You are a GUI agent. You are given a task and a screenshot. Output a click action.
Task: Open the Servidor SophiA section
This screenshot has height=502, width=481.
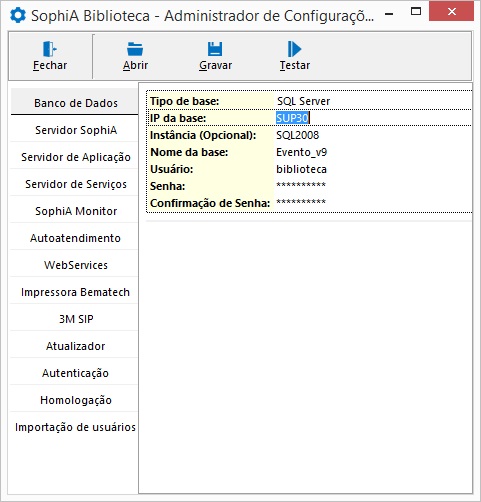point(75,130)
